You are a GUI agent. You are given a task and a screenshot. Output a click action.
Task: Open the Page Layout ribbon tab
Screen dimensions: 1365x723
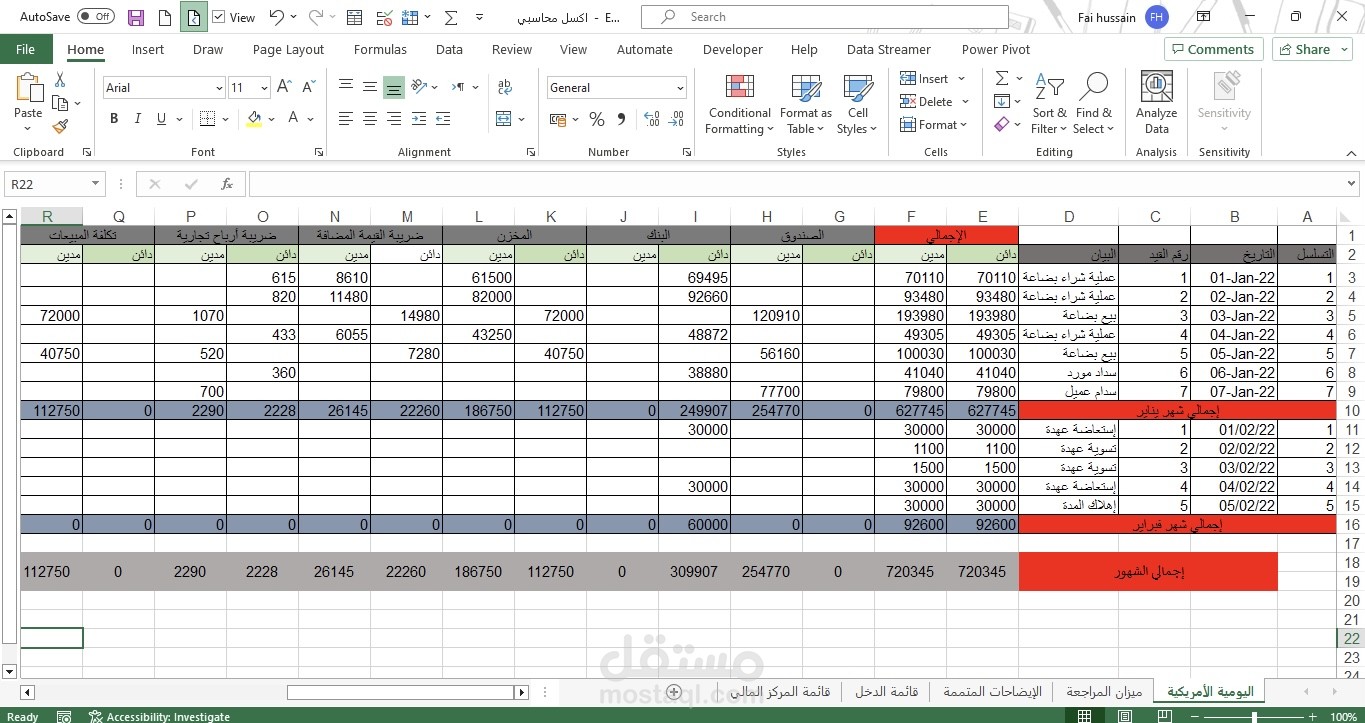(x=288, y=49)
